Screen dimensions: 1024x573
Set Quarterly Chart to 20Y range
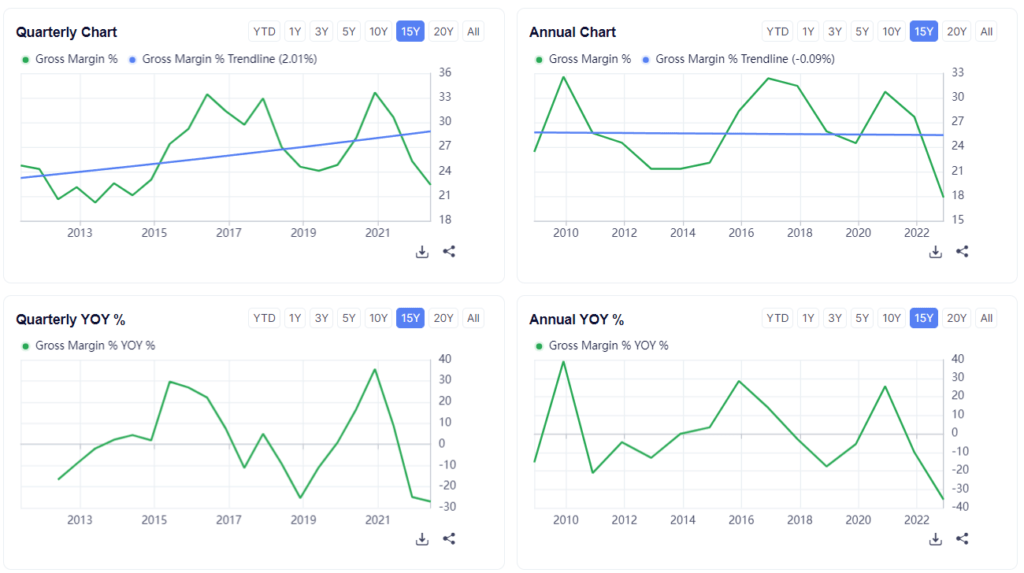[443, 31]
